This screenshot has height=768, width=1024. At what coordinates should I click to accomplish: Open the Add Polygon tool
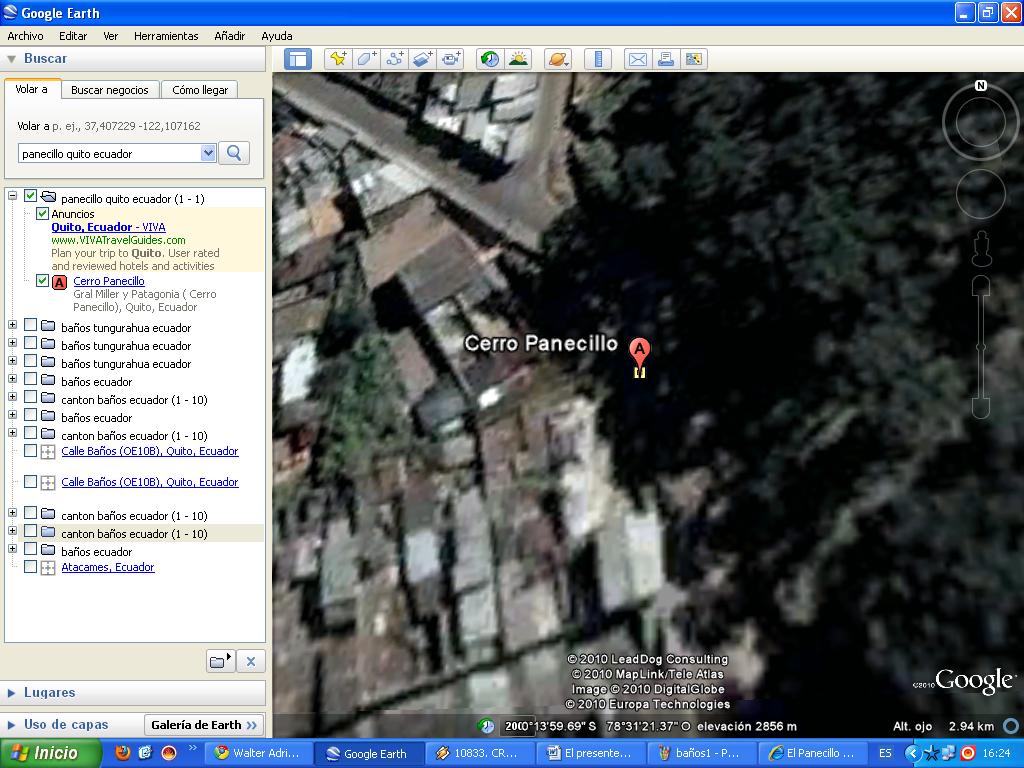366,58
